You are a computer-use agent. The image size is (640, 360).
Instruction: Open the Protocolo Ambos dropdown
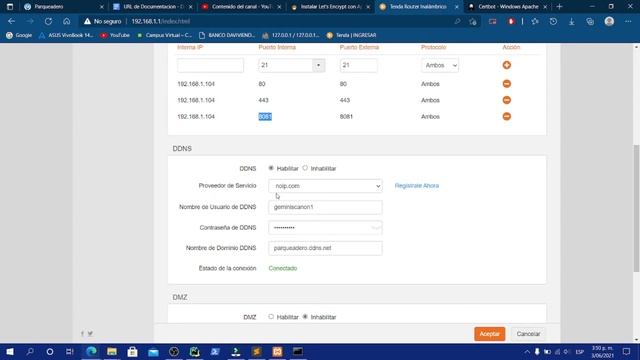point(440,65)
